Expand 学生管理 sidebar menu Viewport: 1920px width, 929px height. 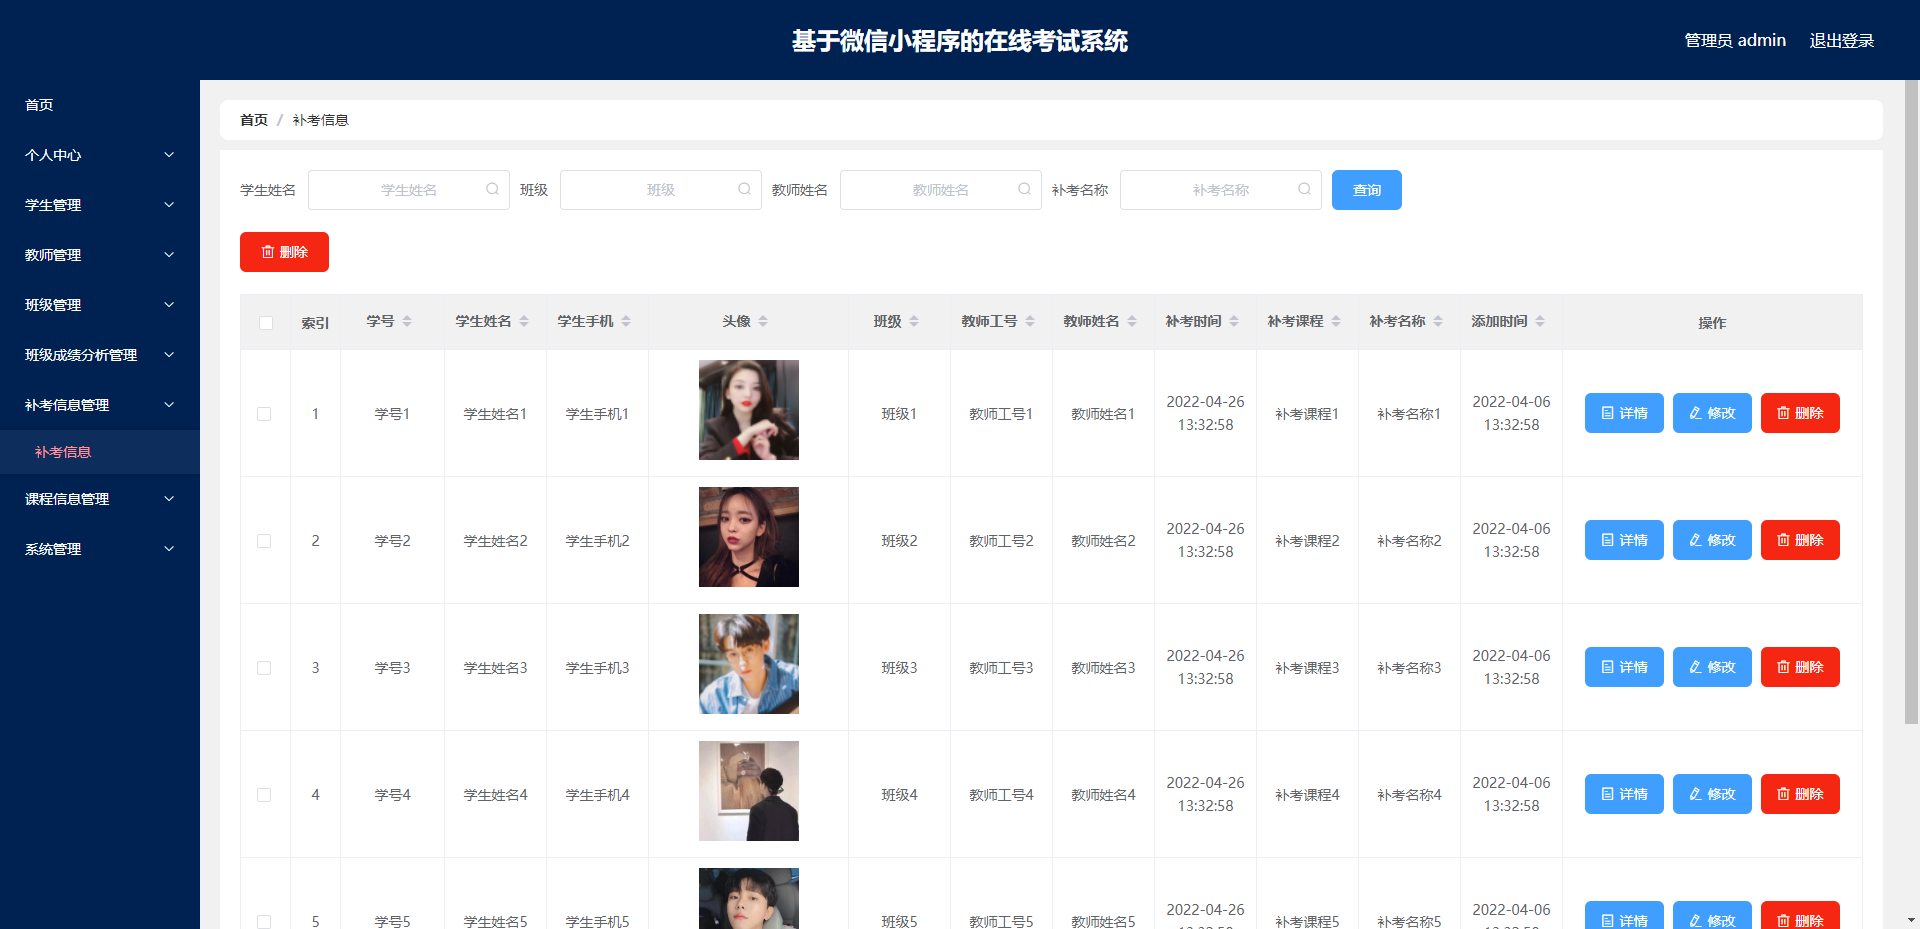[100, 205]
